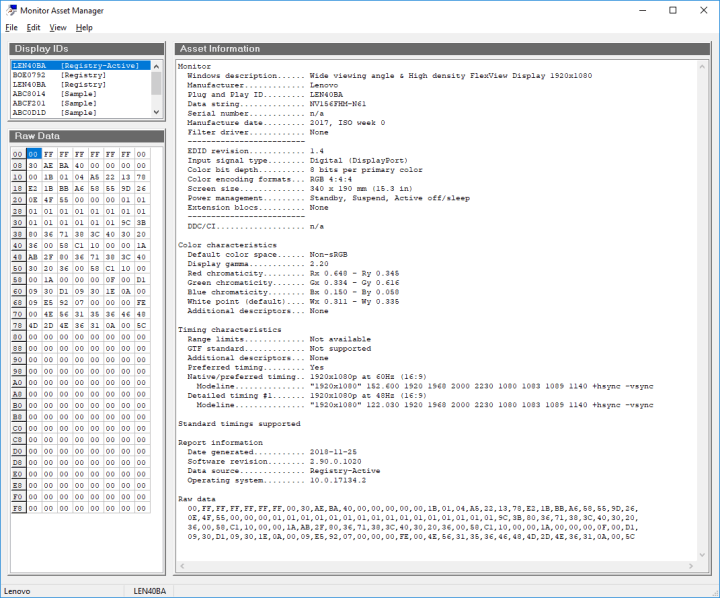Open the Edit menu

pos(33,27)
